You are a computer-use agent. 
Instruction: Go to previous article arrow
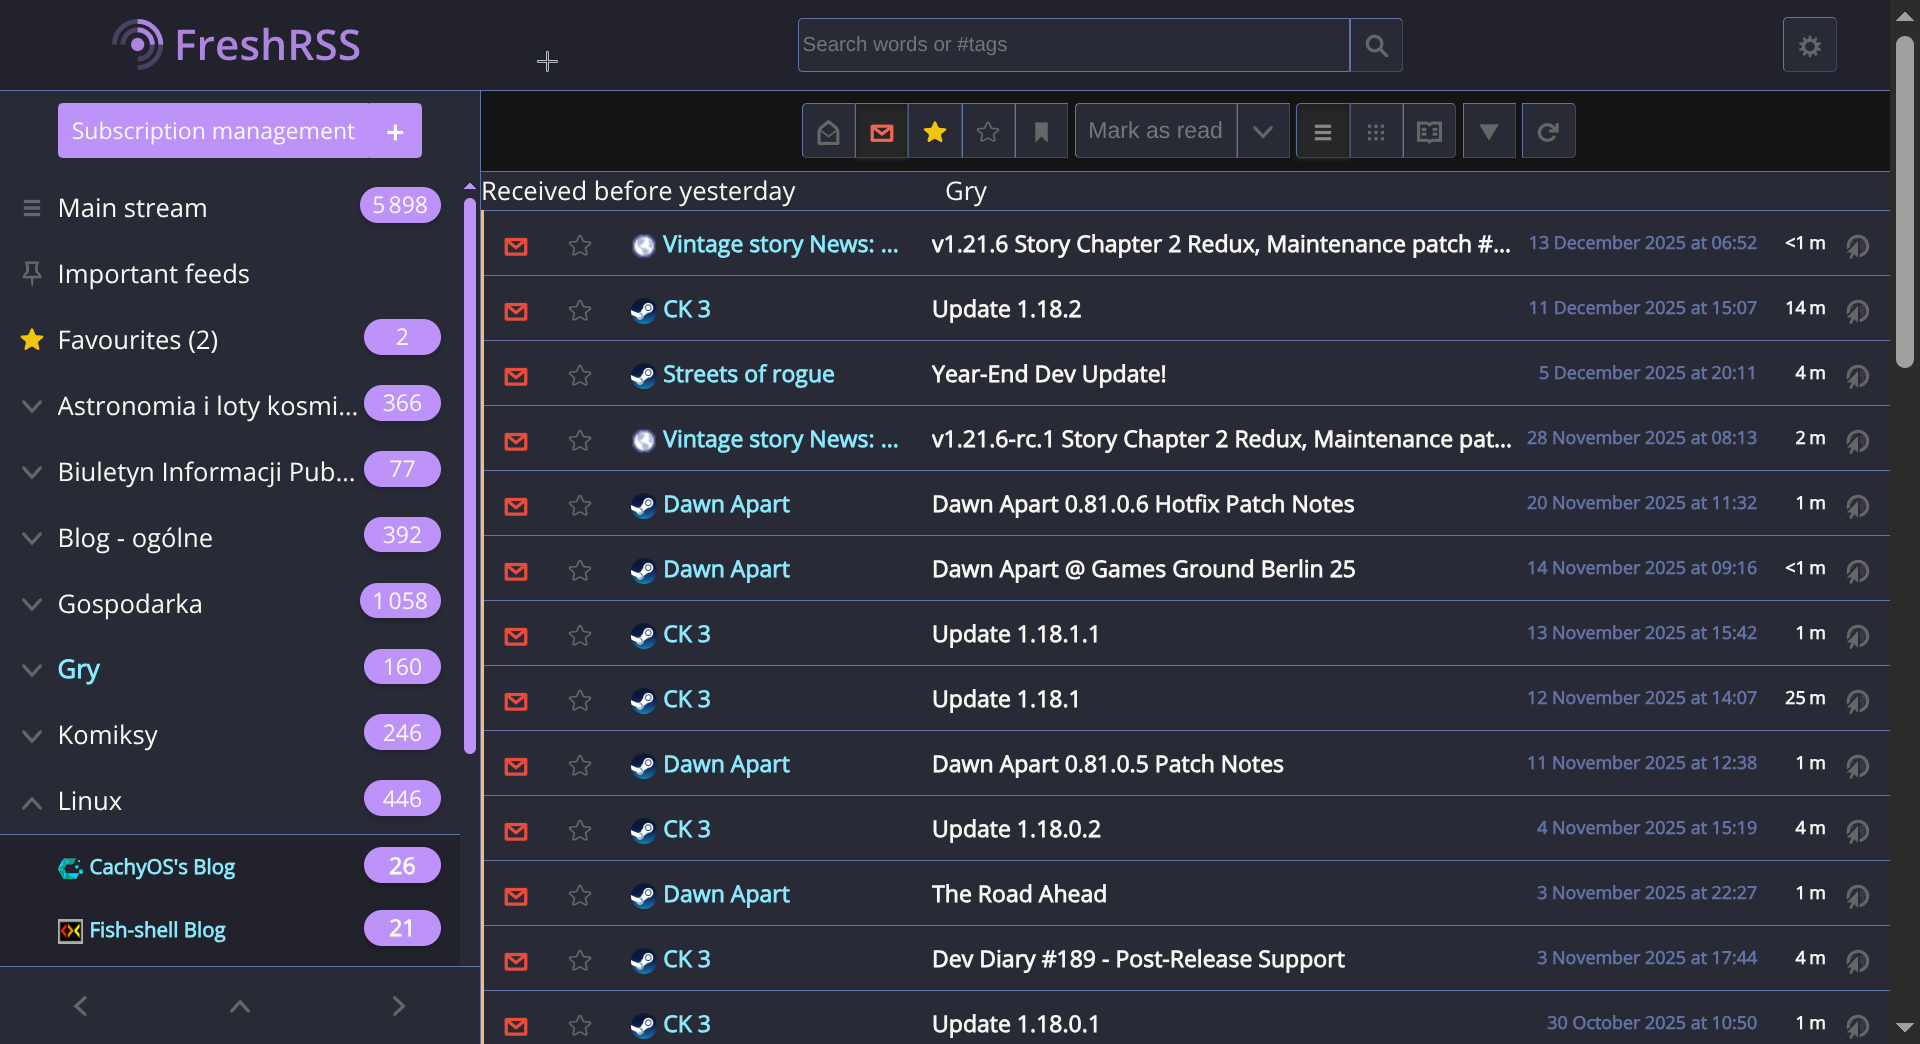tap(81, 1006)
